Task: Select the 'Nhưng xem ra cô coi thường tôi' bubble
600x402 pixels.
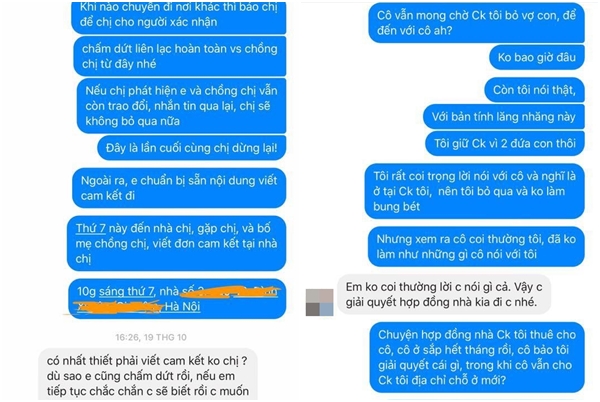Action: click(x=476, y=247)
